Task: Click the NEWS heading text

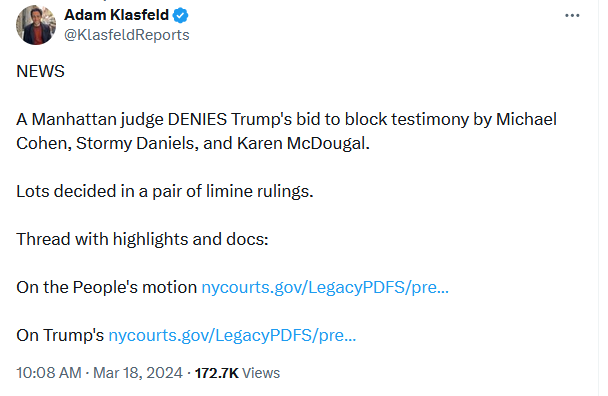Action: pos(40,71)
